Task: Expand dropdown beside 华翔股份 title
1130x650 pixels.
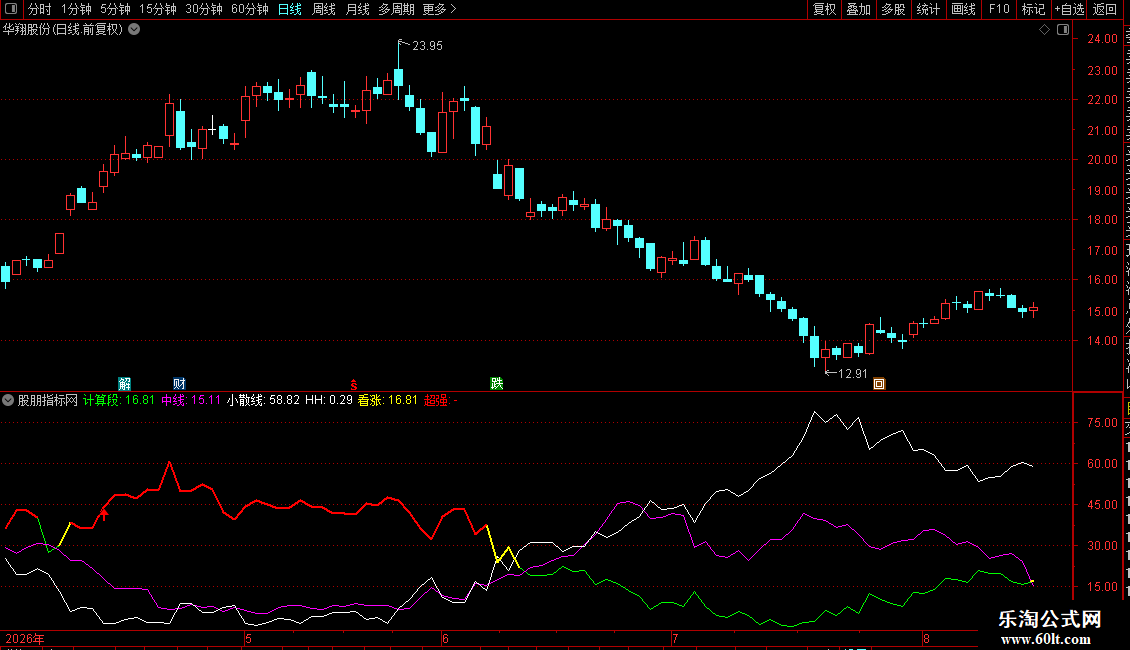Action: [x=134, y=30]
